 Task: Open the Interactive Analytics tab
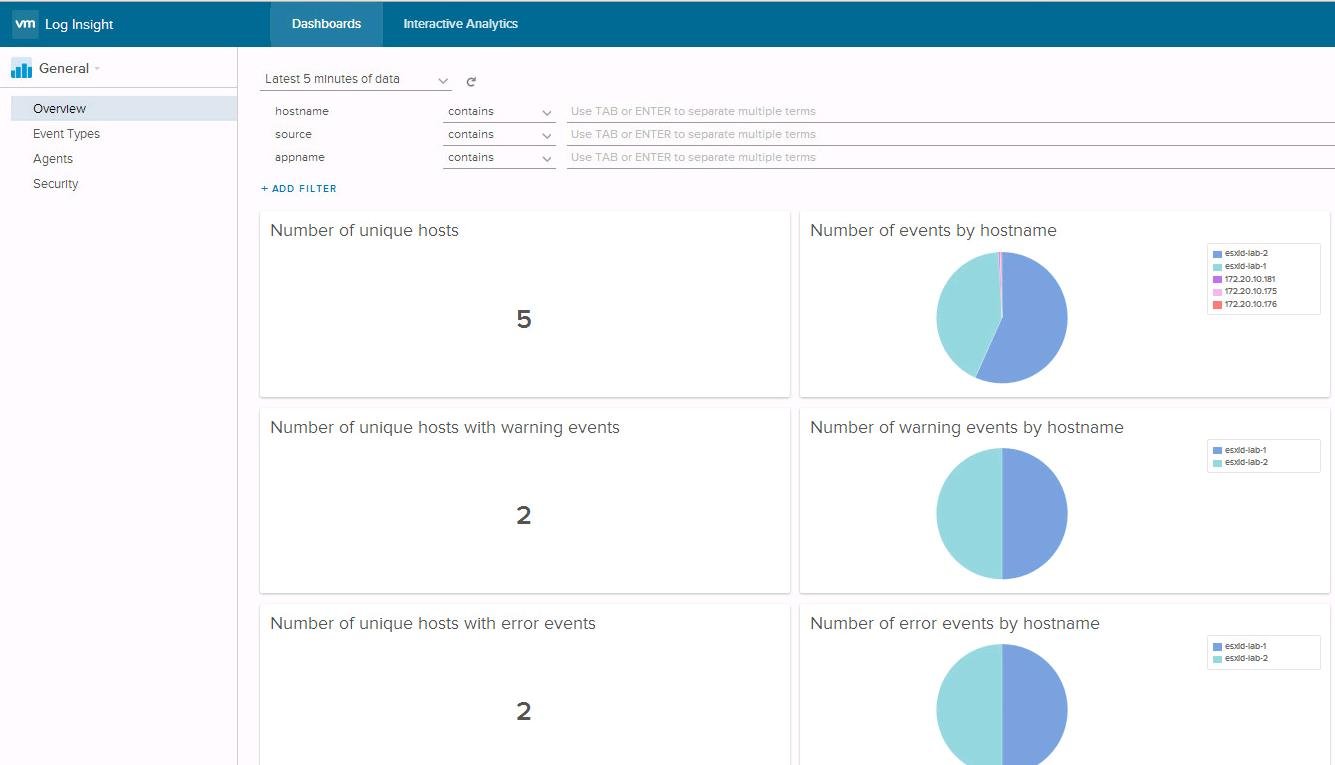coord(460,24)
